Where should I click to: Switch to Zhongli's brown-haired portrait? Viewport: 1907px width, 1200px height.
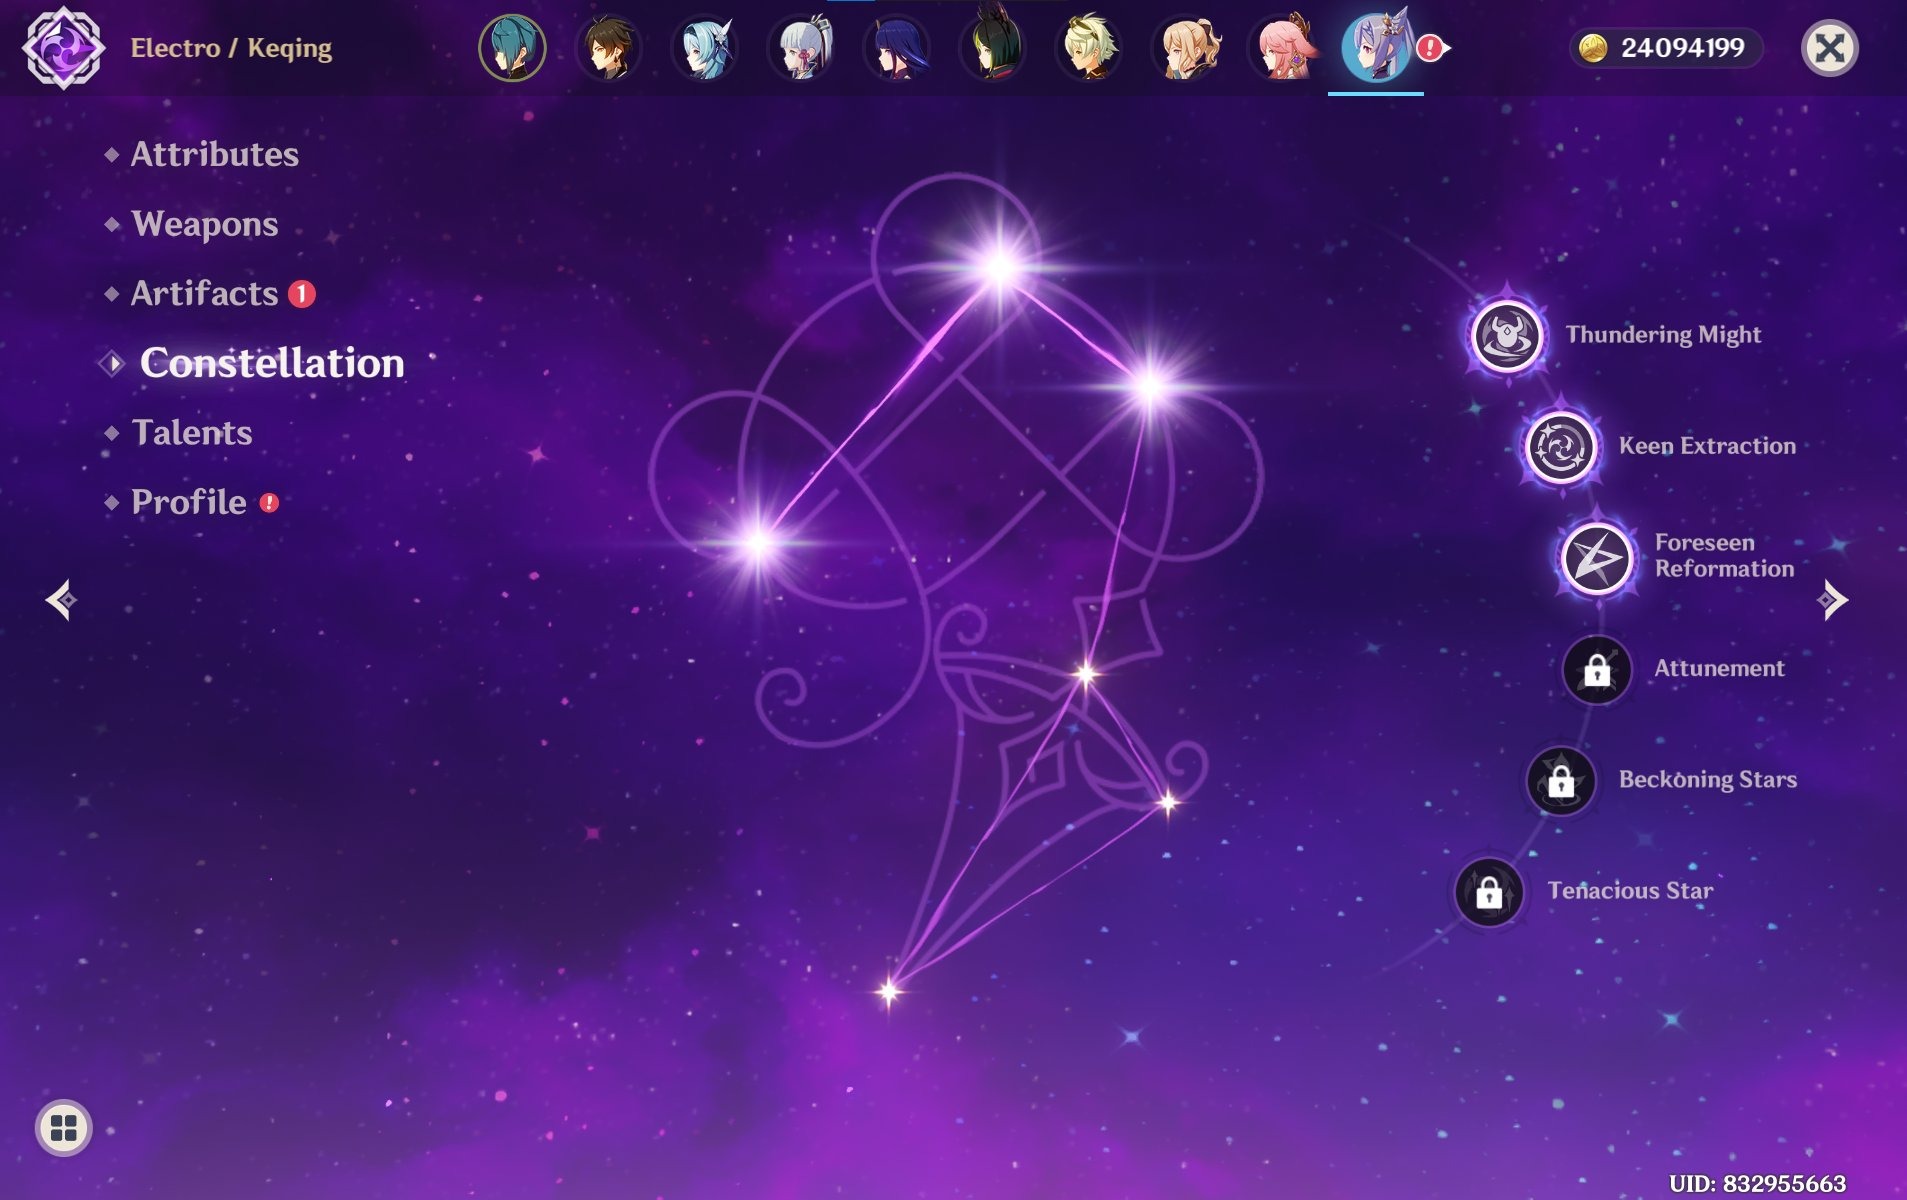click(x=608, y=47)
